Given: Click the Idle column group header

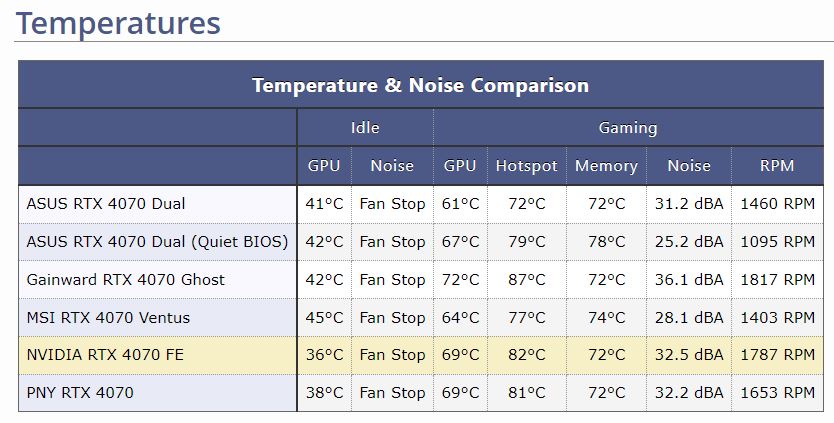Looking at the screenshot, I should 365,128.
